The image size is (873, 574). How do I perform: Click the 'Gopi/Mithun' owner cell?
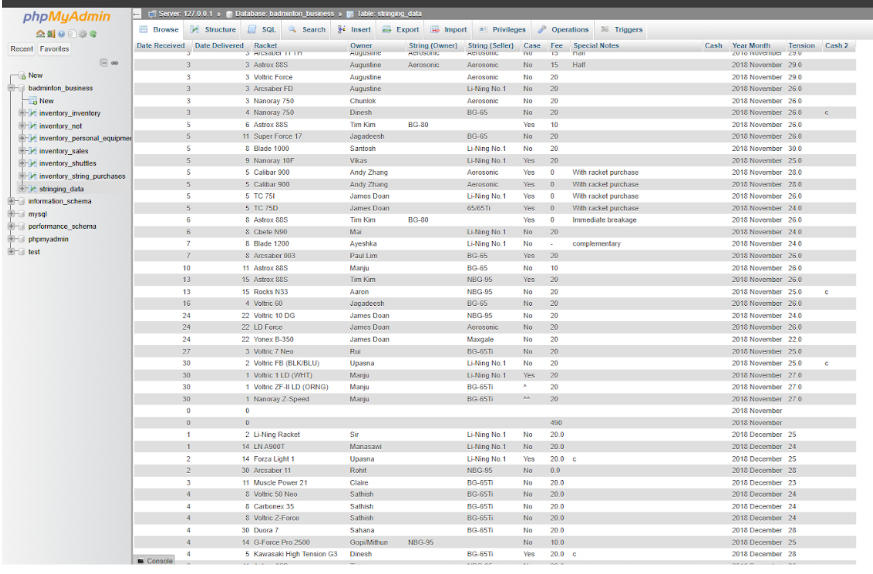(369, 542)
